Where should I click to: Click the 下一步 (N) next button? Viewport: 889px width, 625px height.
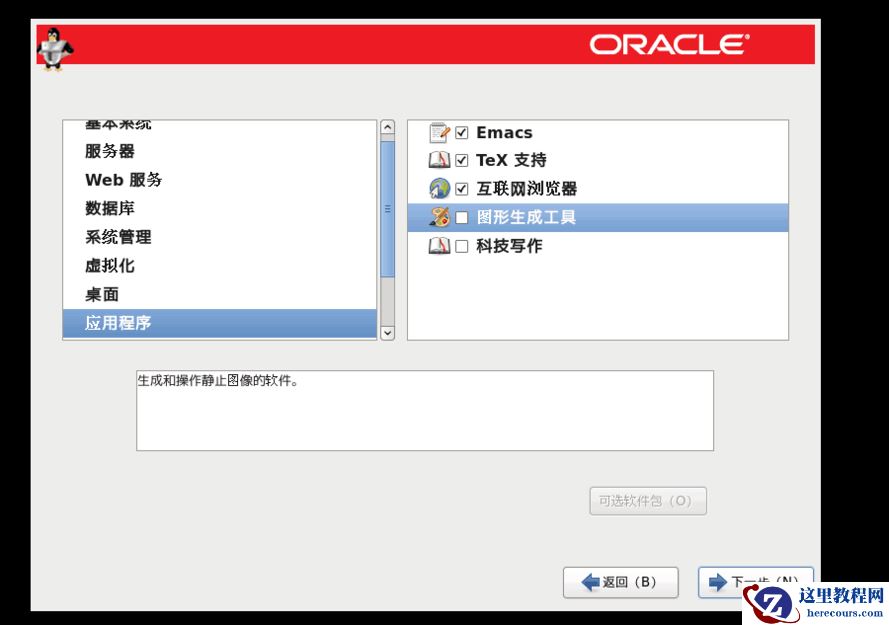coord(756,582)
